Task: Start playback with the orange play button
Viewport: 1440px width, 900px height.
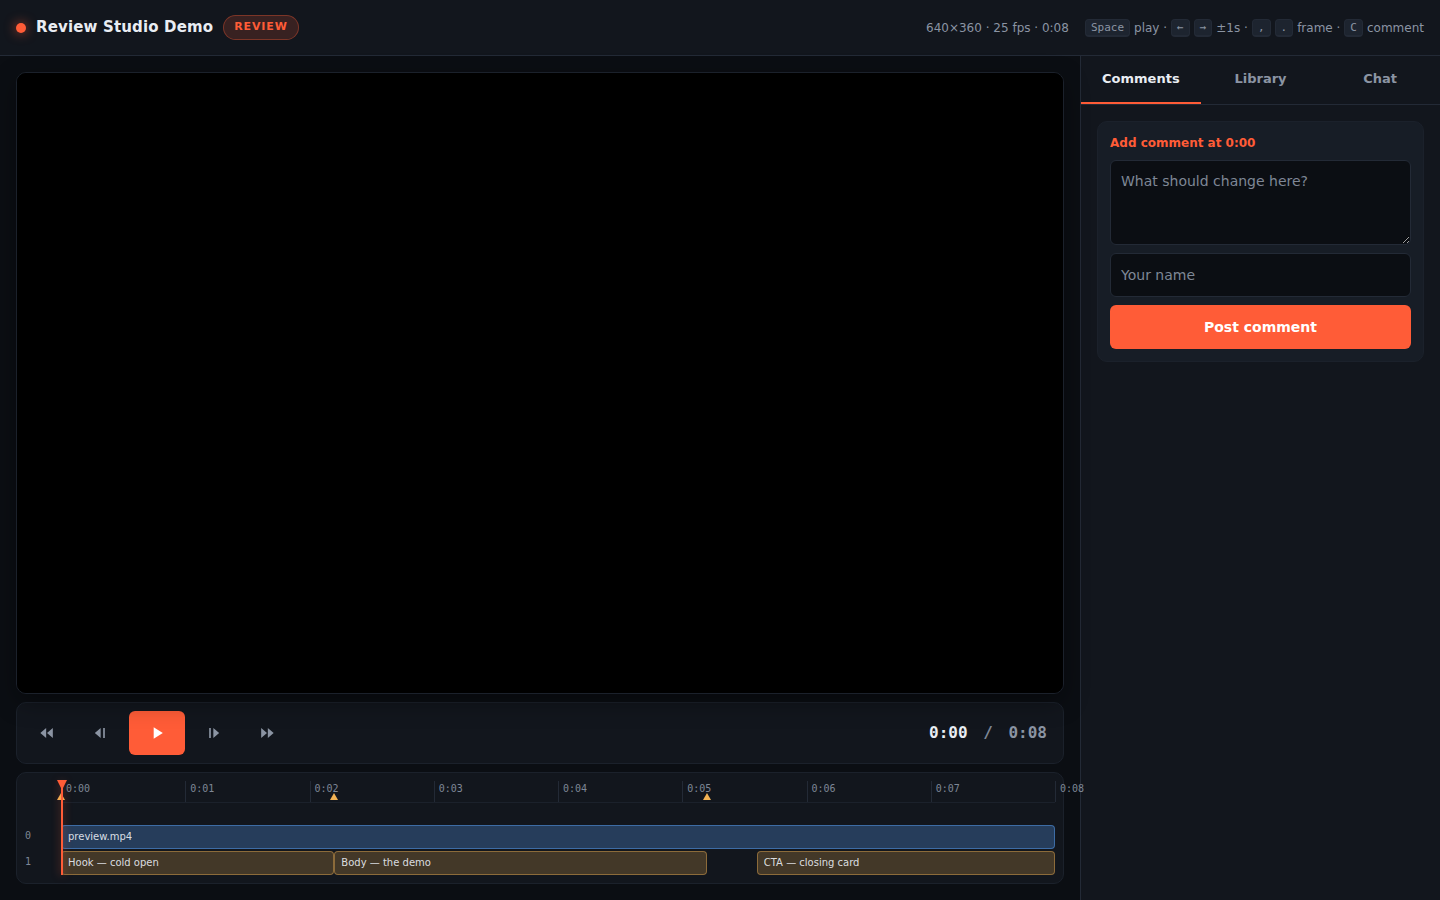Action: [157, 733]
